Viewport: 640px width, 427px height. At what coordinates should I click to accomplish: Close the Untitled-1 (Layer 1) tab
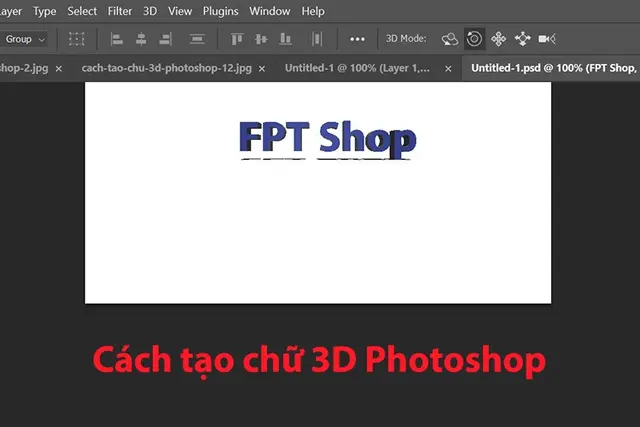pos(448,69)
